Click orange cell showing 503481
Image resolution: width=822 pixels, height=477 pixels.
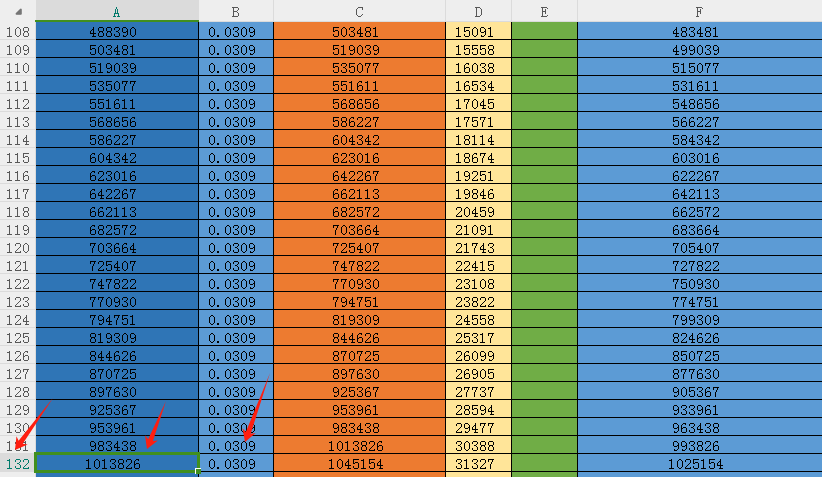point(359,32)
